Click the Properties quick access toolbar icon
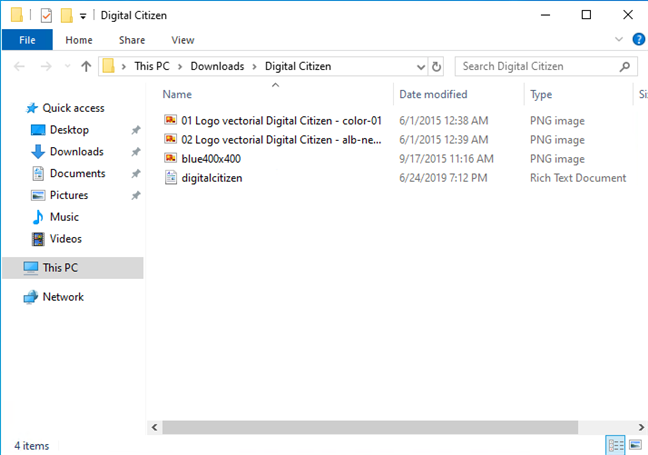Viewport: 648px width, 455px height. coord(46,16)
